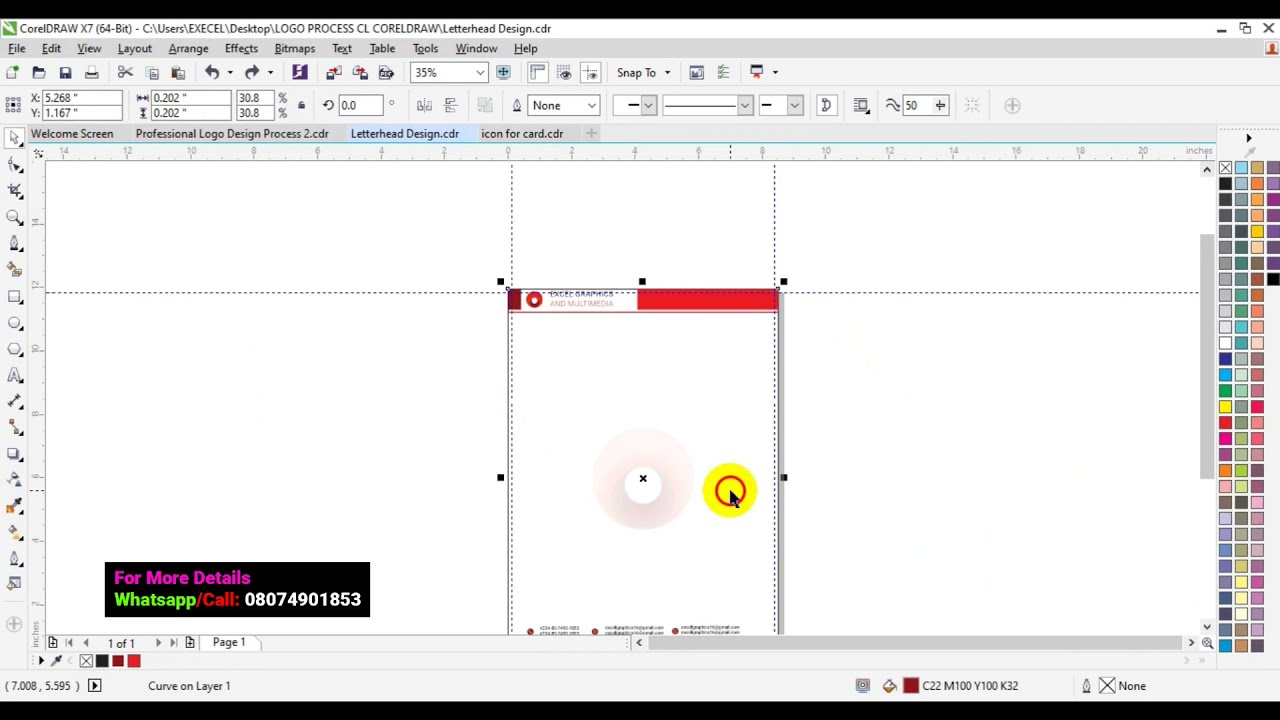Screen dimensions: 1280x720
Task: Select the Rectangle tool
Action: pyautogui.click(x=15, y=297)
